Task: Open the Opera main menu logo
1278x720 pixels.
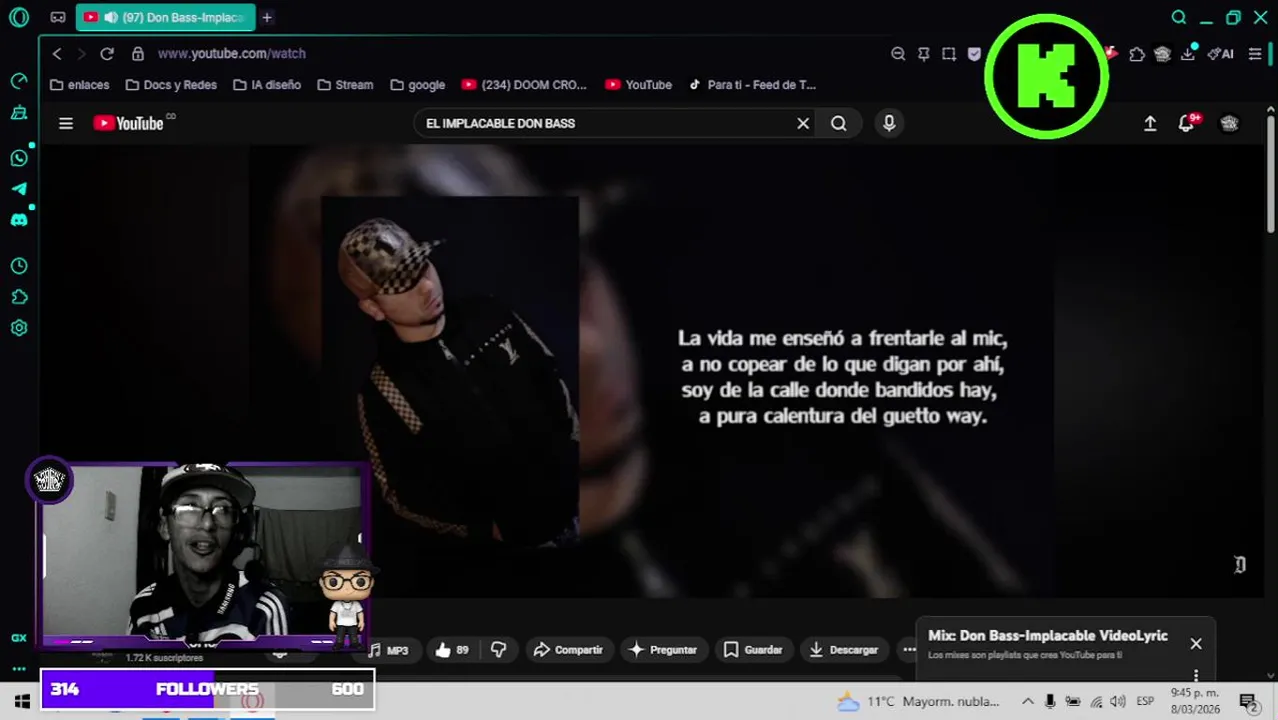Action: point(19,17)
